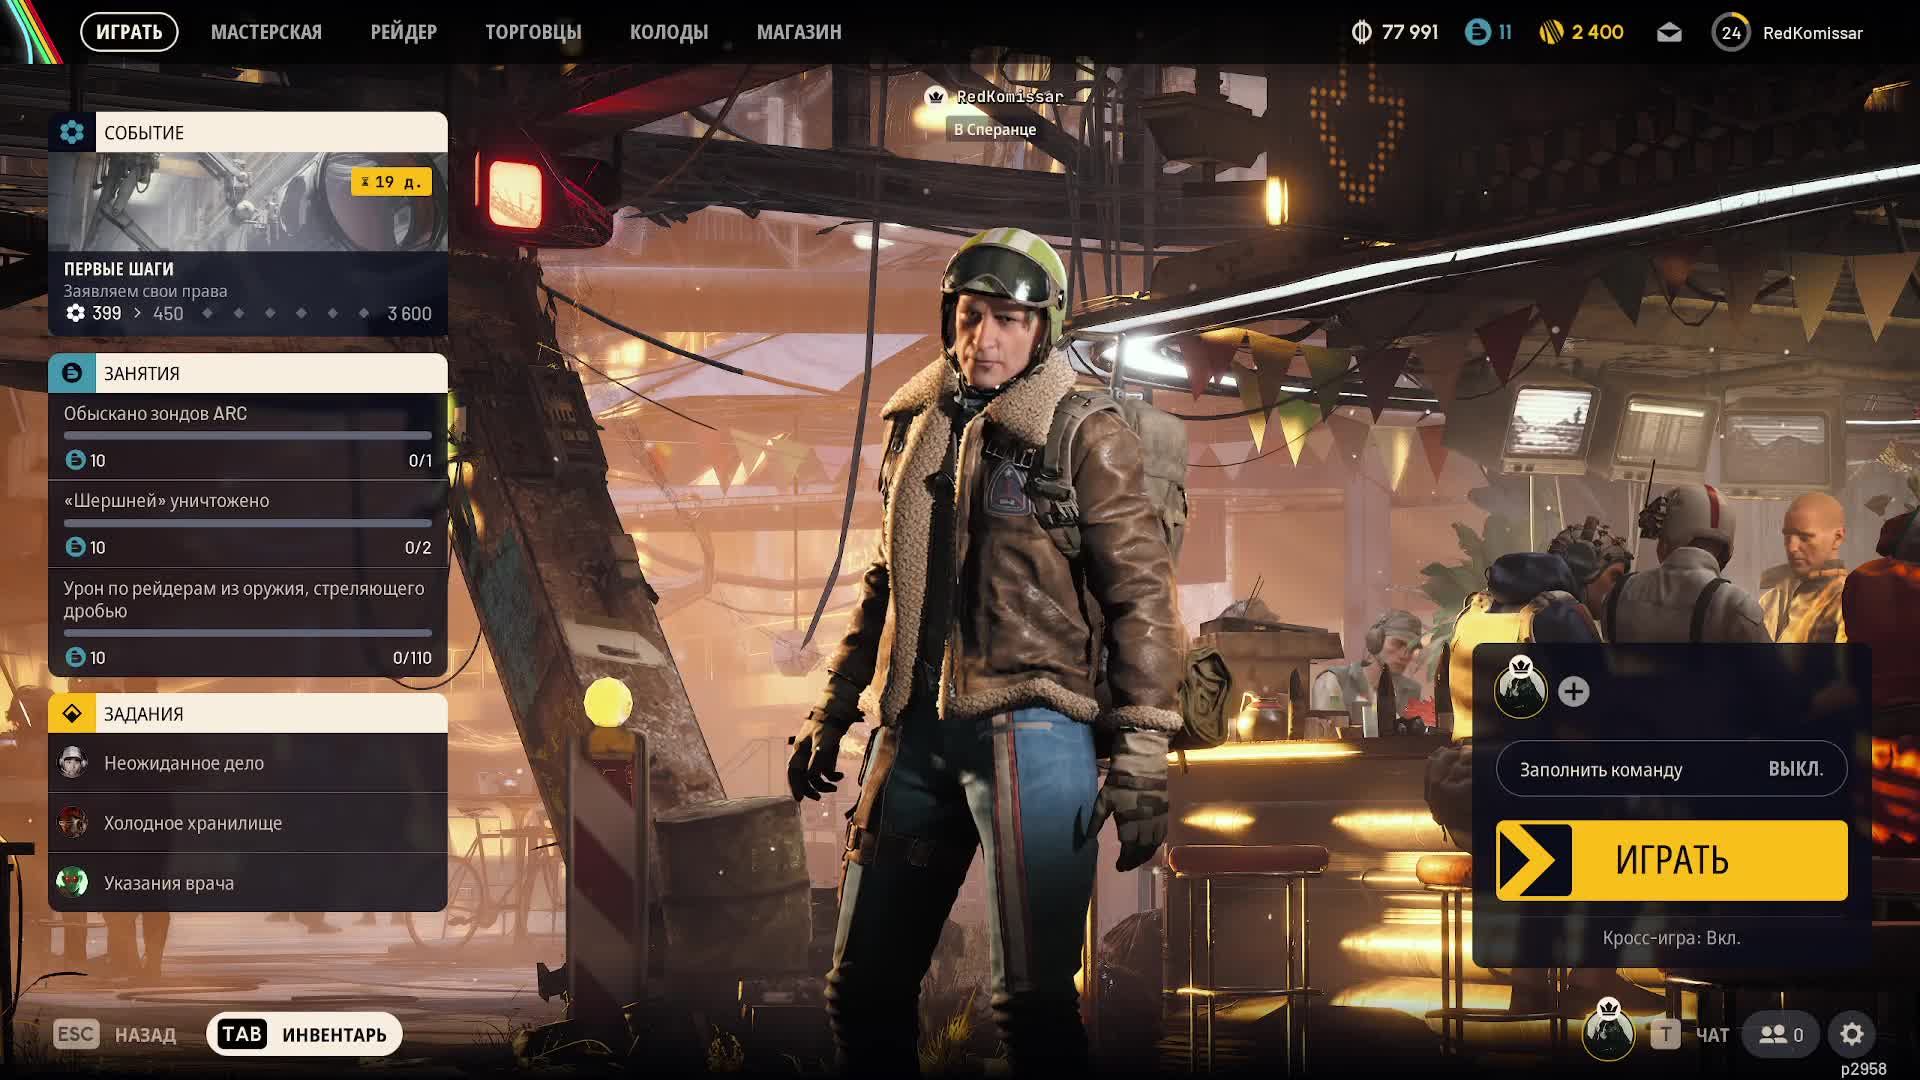Viewport: 1920px width, 1080px height.
Task: Click the «Шершней» уничтожено progress bar
Action: (248, 523)
